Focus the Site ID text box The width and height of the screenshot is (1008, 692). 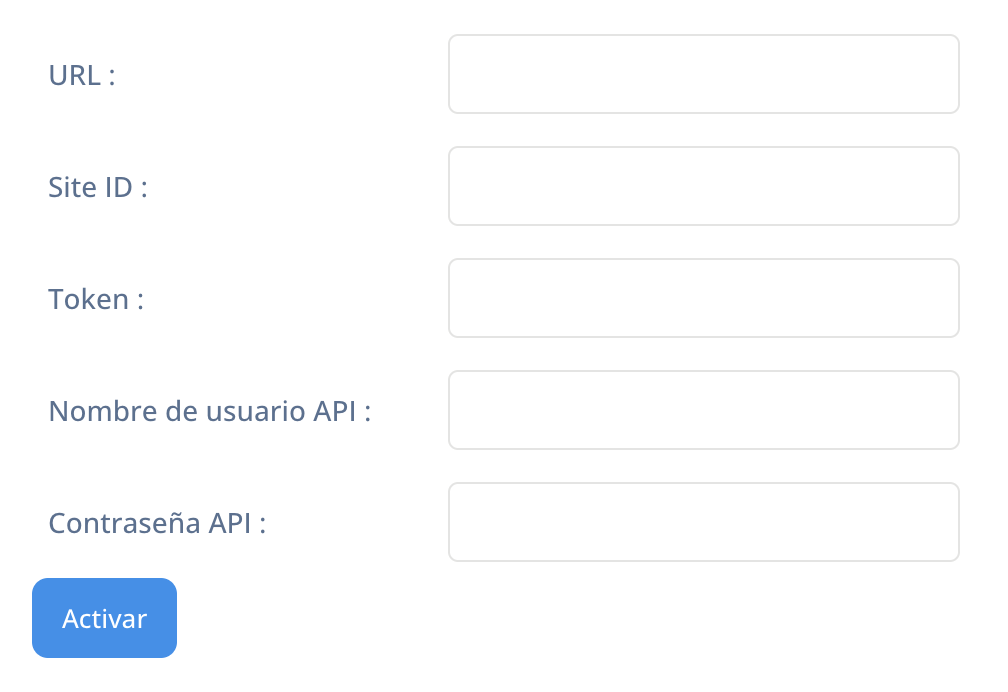704,186
